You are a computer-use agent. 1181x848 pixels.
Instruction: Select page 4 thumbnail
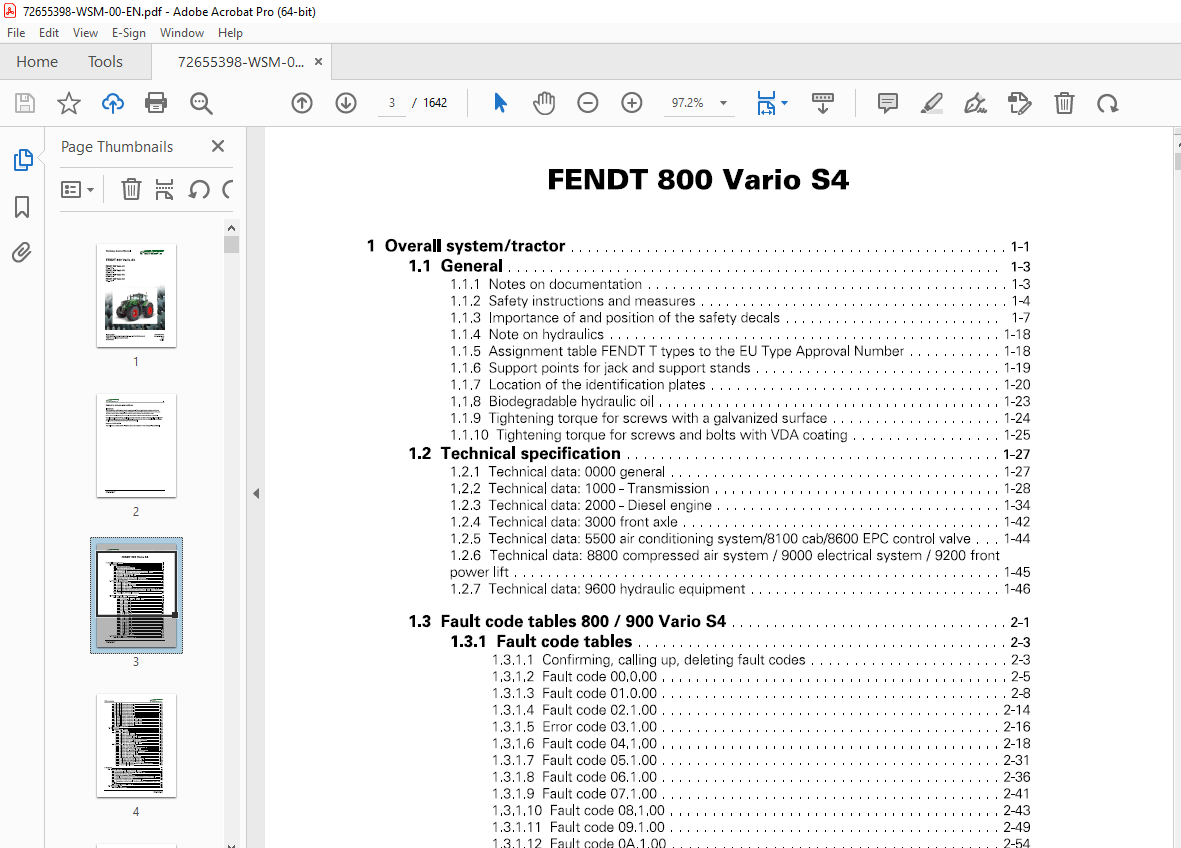click(x=136, y=745)
